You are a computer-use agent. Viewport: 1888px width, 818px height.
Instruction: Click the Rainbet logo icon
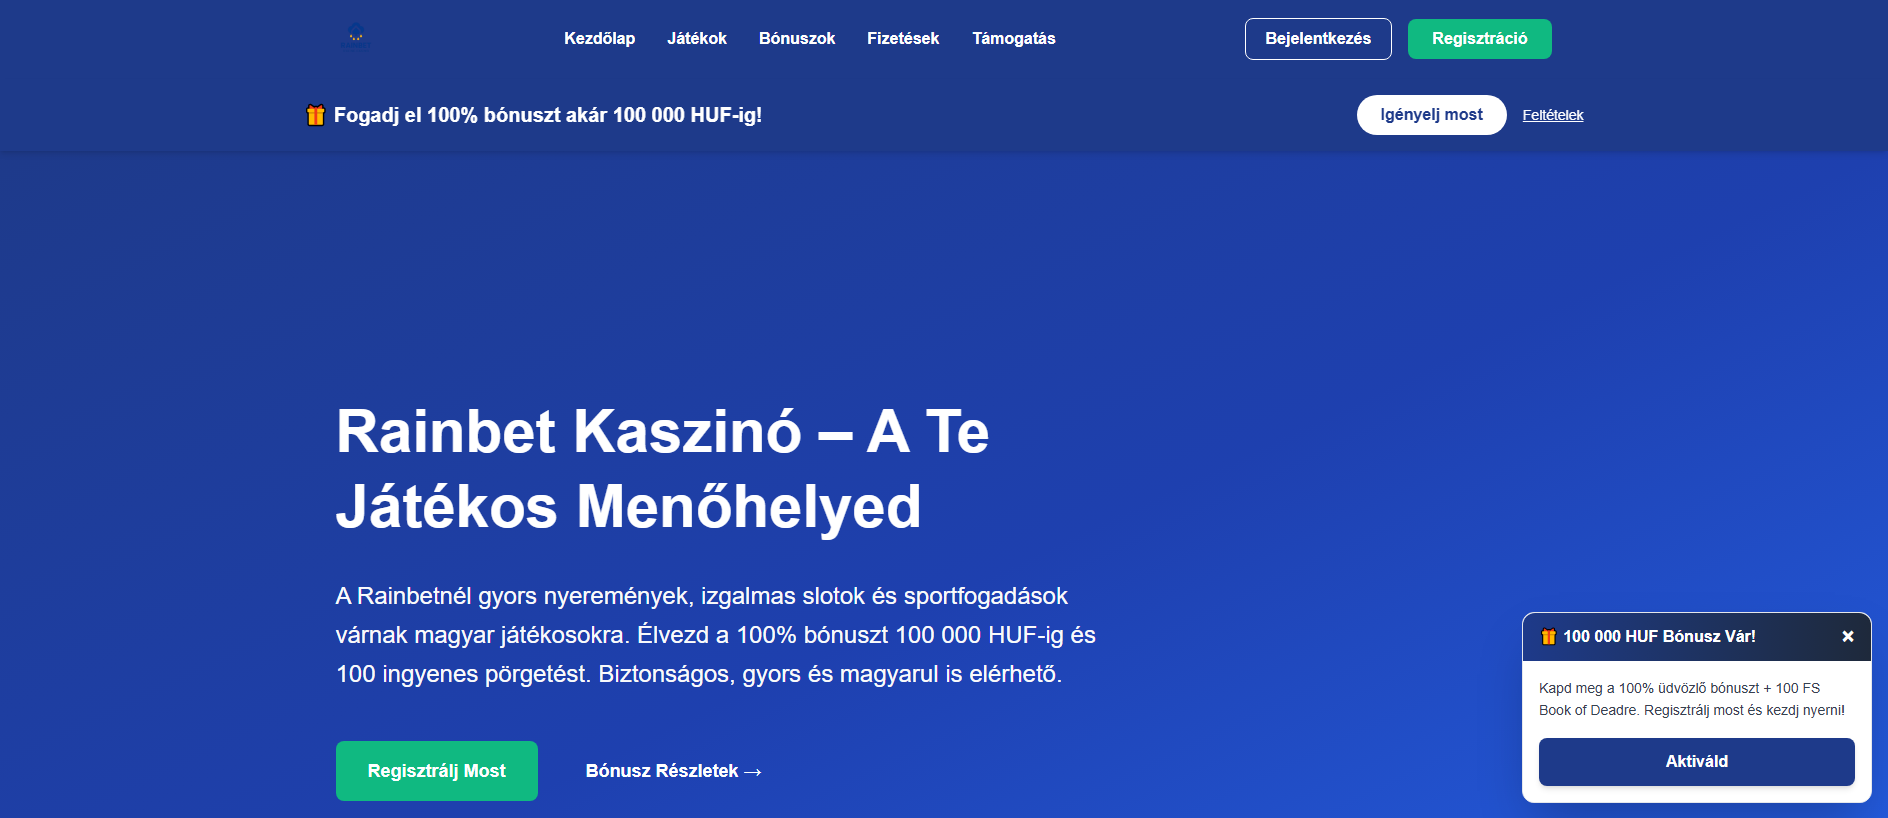[355, 38]
